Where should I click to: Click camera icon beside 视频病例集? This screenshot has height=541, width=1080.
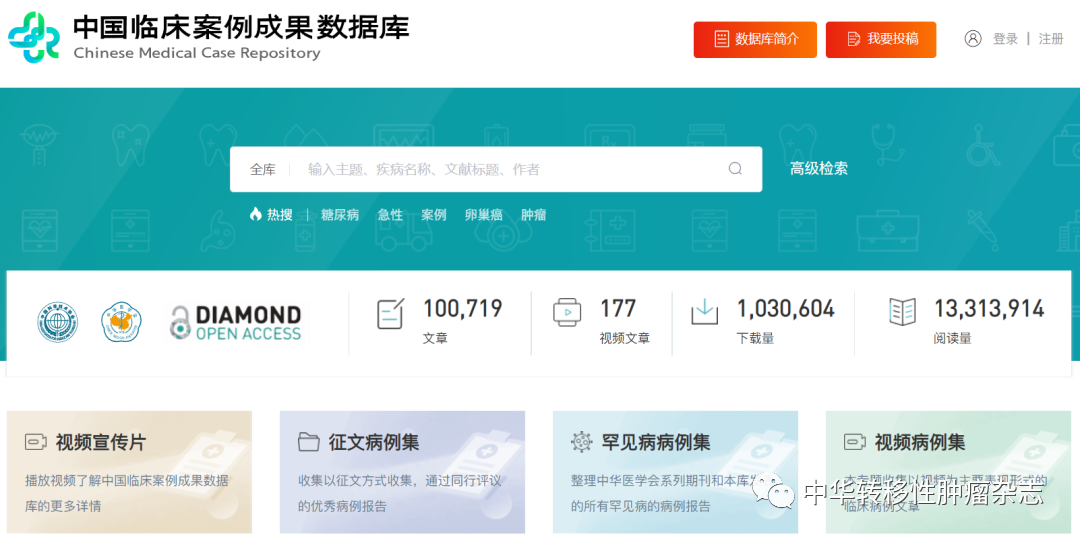click(x=855, y=442)
